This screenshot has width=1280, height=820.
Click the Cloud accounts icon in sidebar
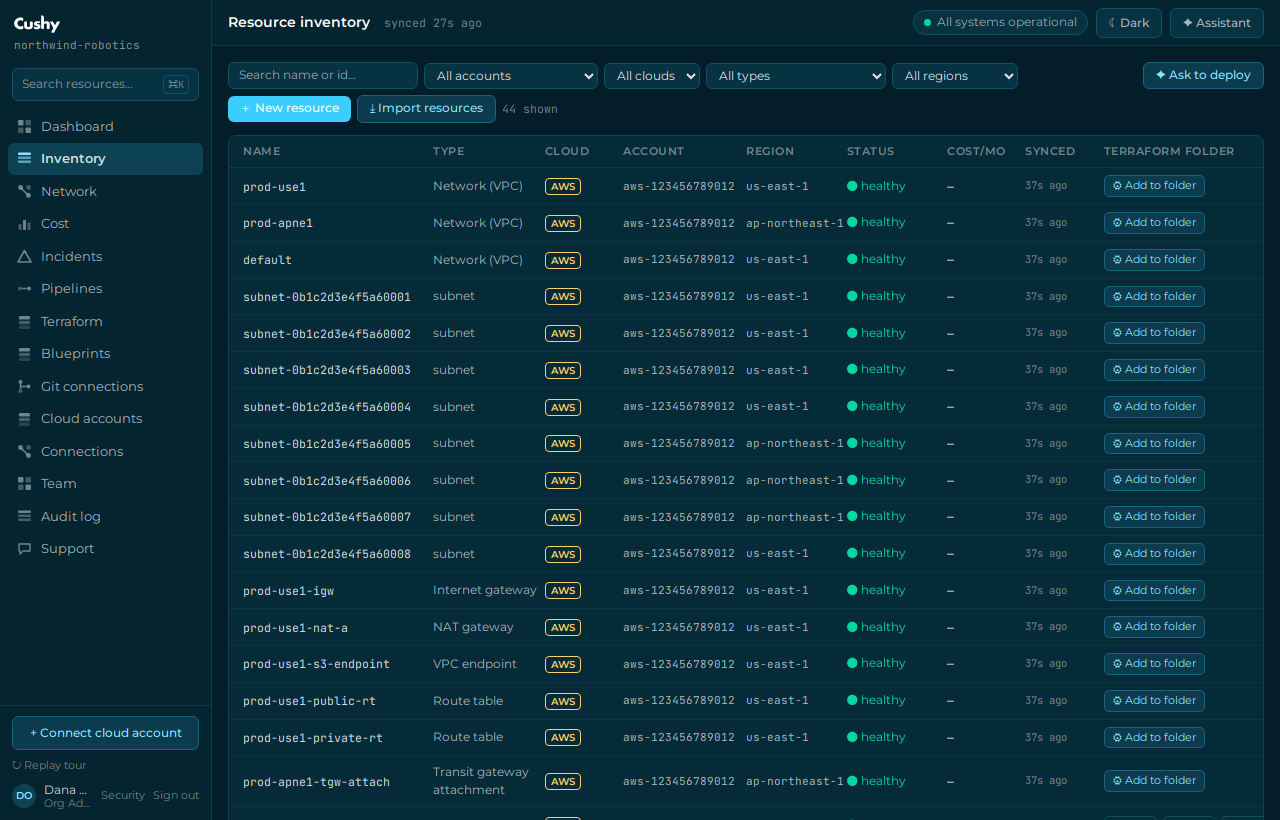click(x=24, y=419)
